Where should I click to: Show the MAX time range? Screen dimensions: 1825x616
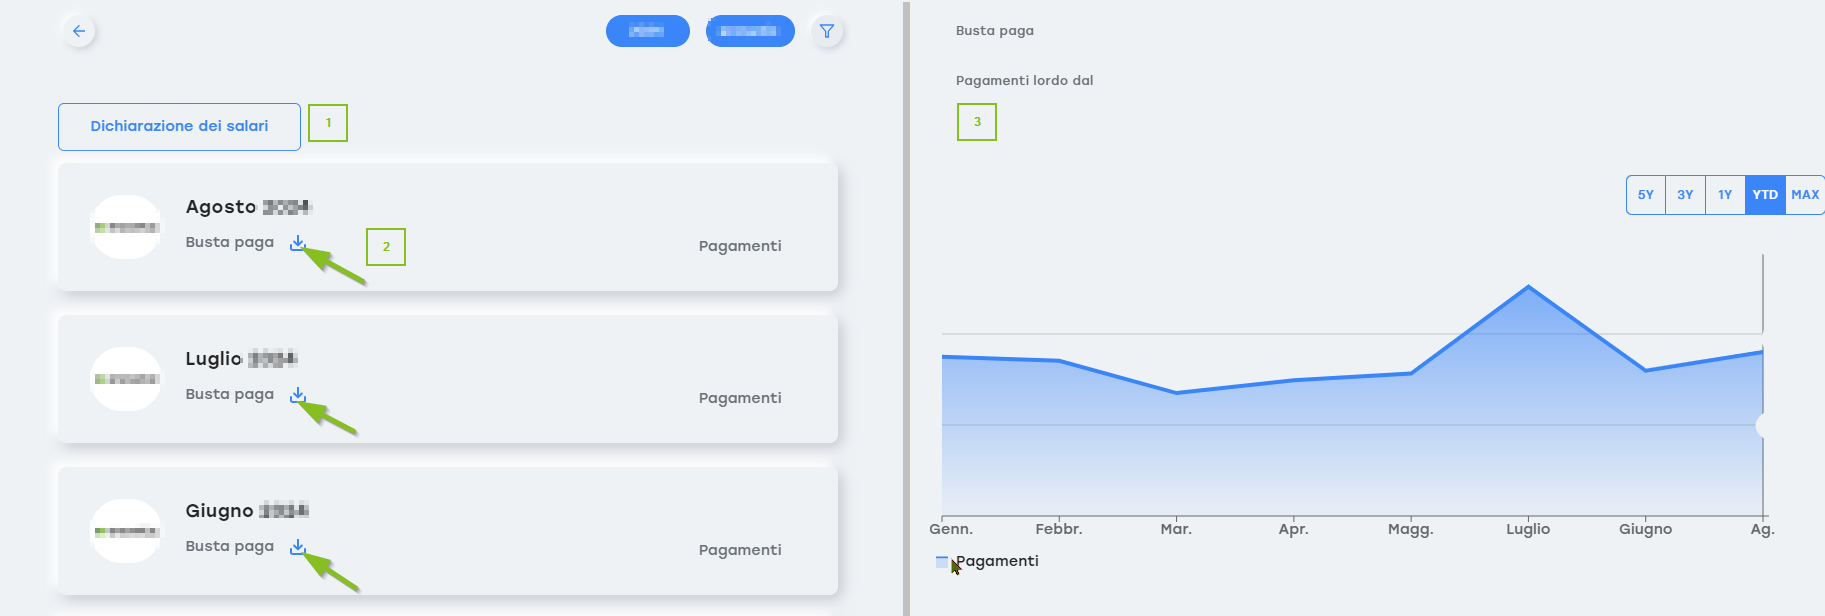(x=1805, y=195)
